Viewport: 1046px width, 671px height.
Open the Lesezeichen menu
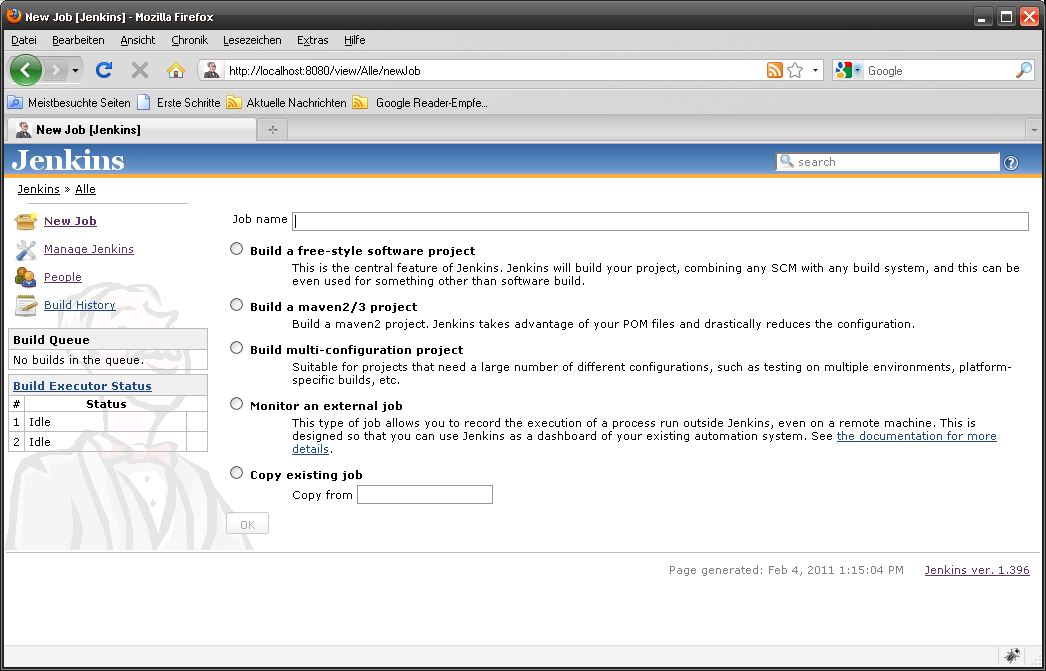[254, 40]
